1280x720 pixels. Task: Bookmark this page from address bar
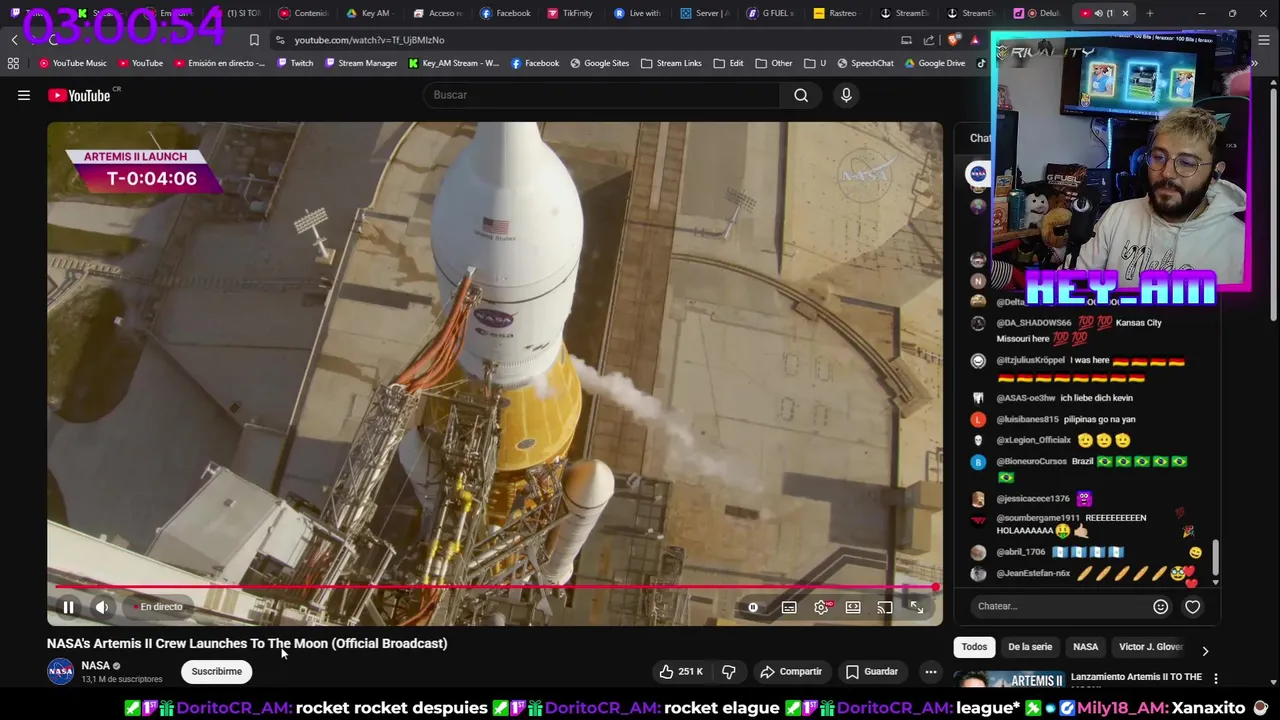pos(254,40)
